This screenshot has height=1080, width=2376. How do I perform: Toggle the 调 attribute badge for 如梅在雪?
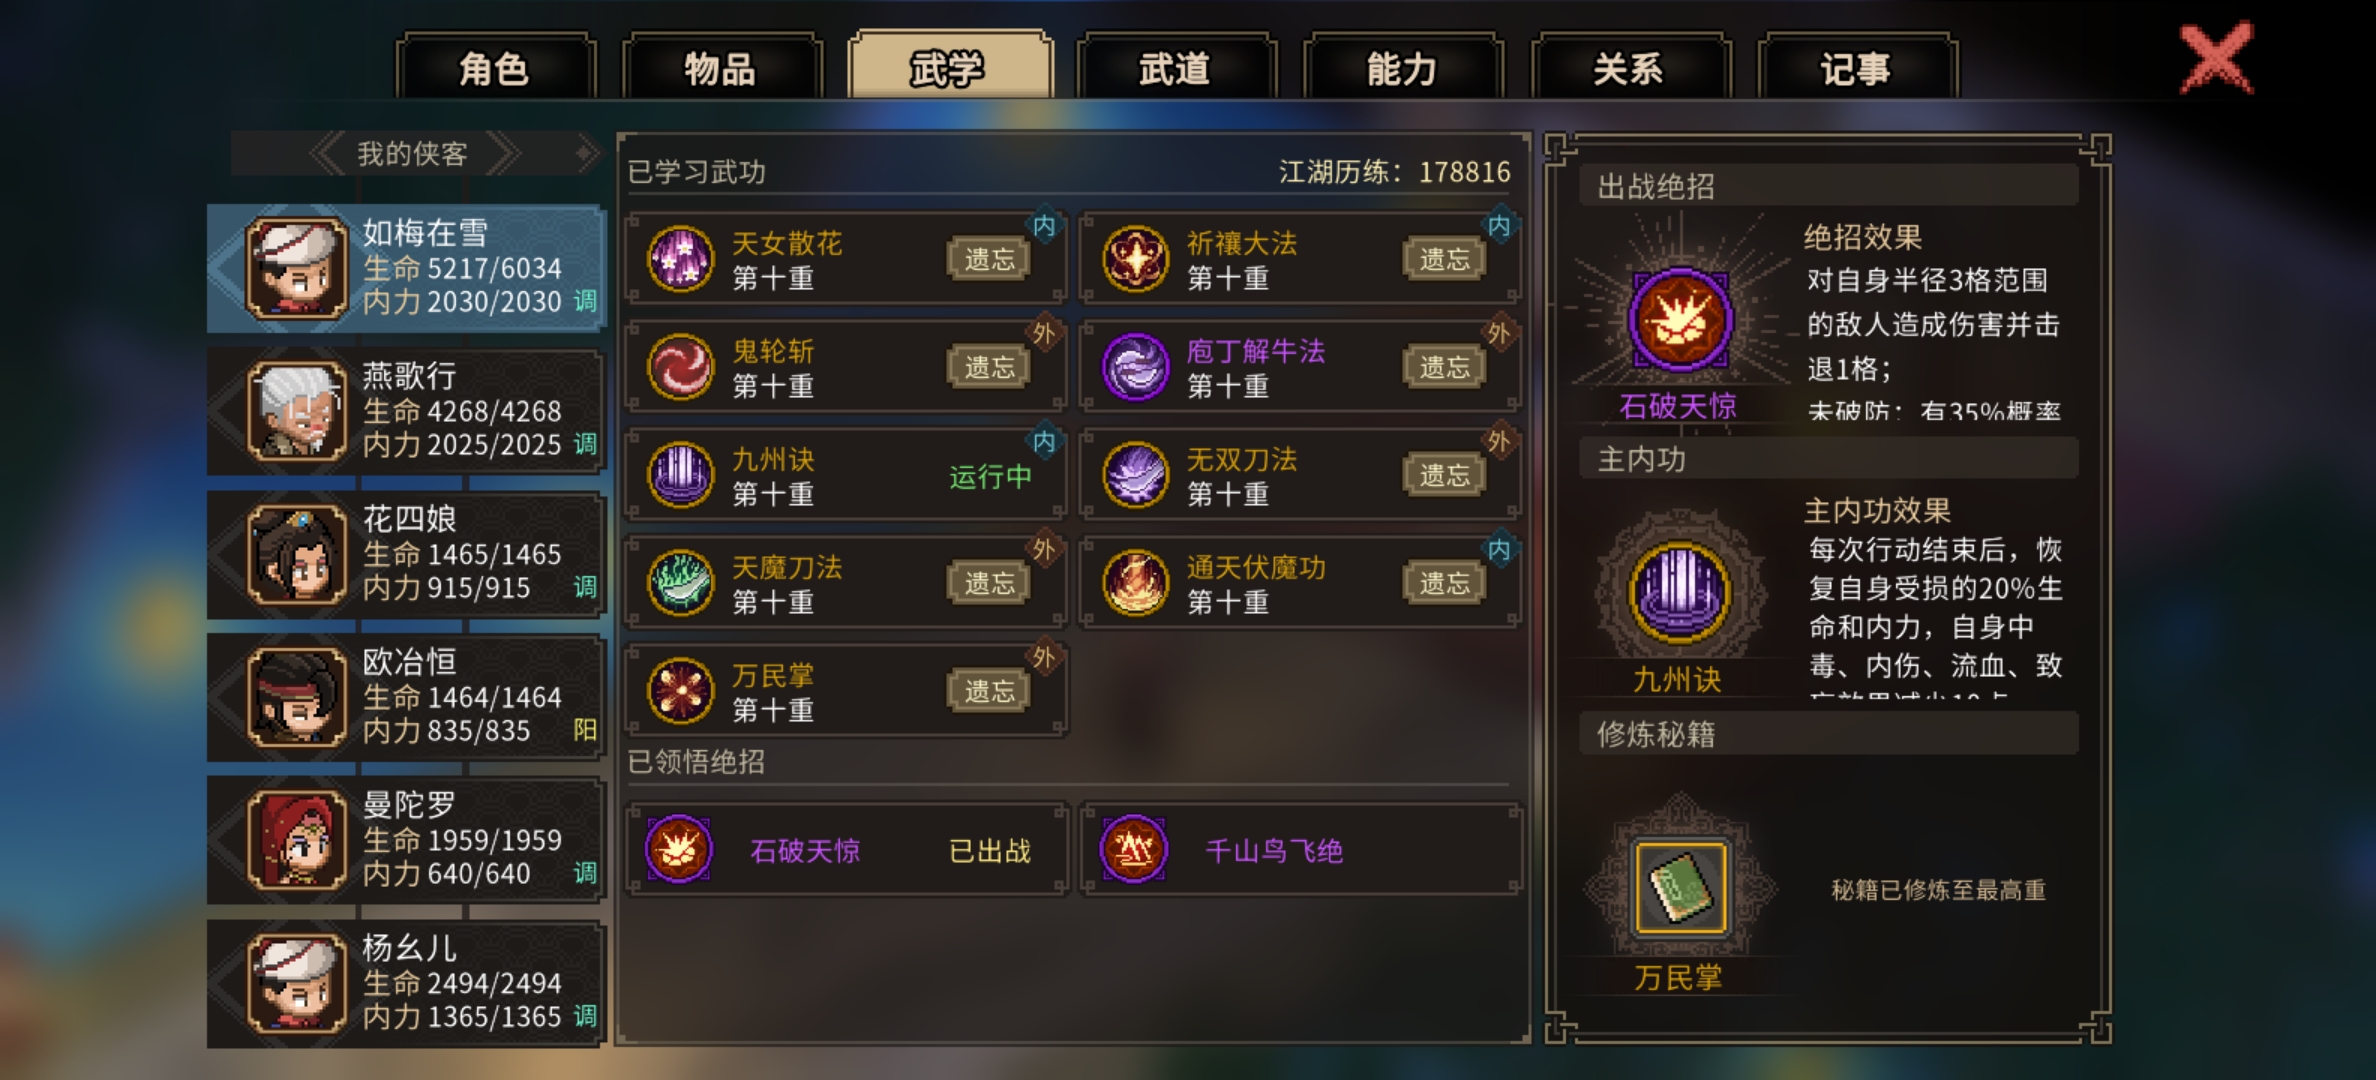pos(585,301)
